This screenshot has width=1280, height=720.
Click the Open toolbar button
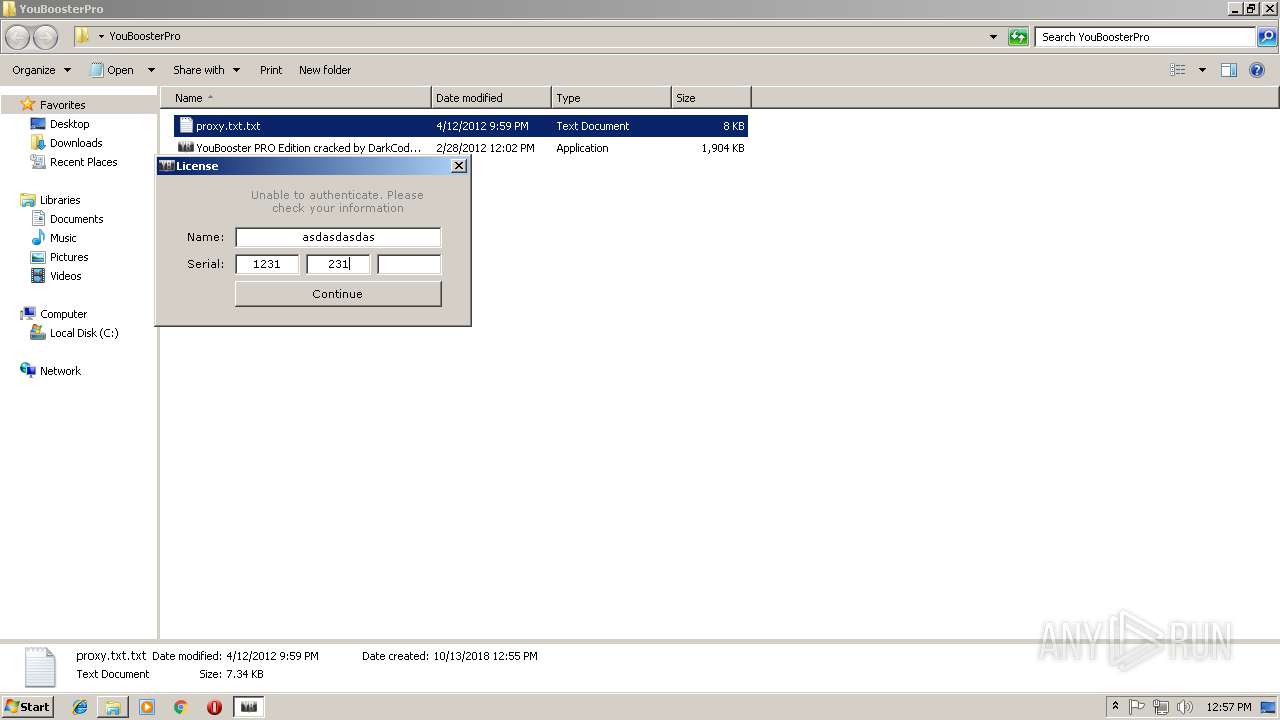[x=113, y=70]
